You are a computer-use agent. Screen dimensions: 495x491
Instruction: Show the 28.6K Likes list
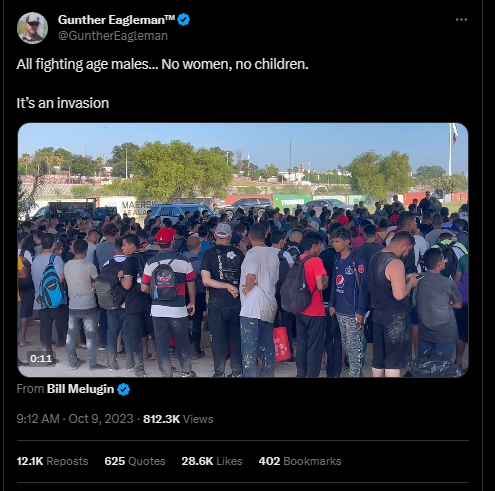click(x=212, y=461)
